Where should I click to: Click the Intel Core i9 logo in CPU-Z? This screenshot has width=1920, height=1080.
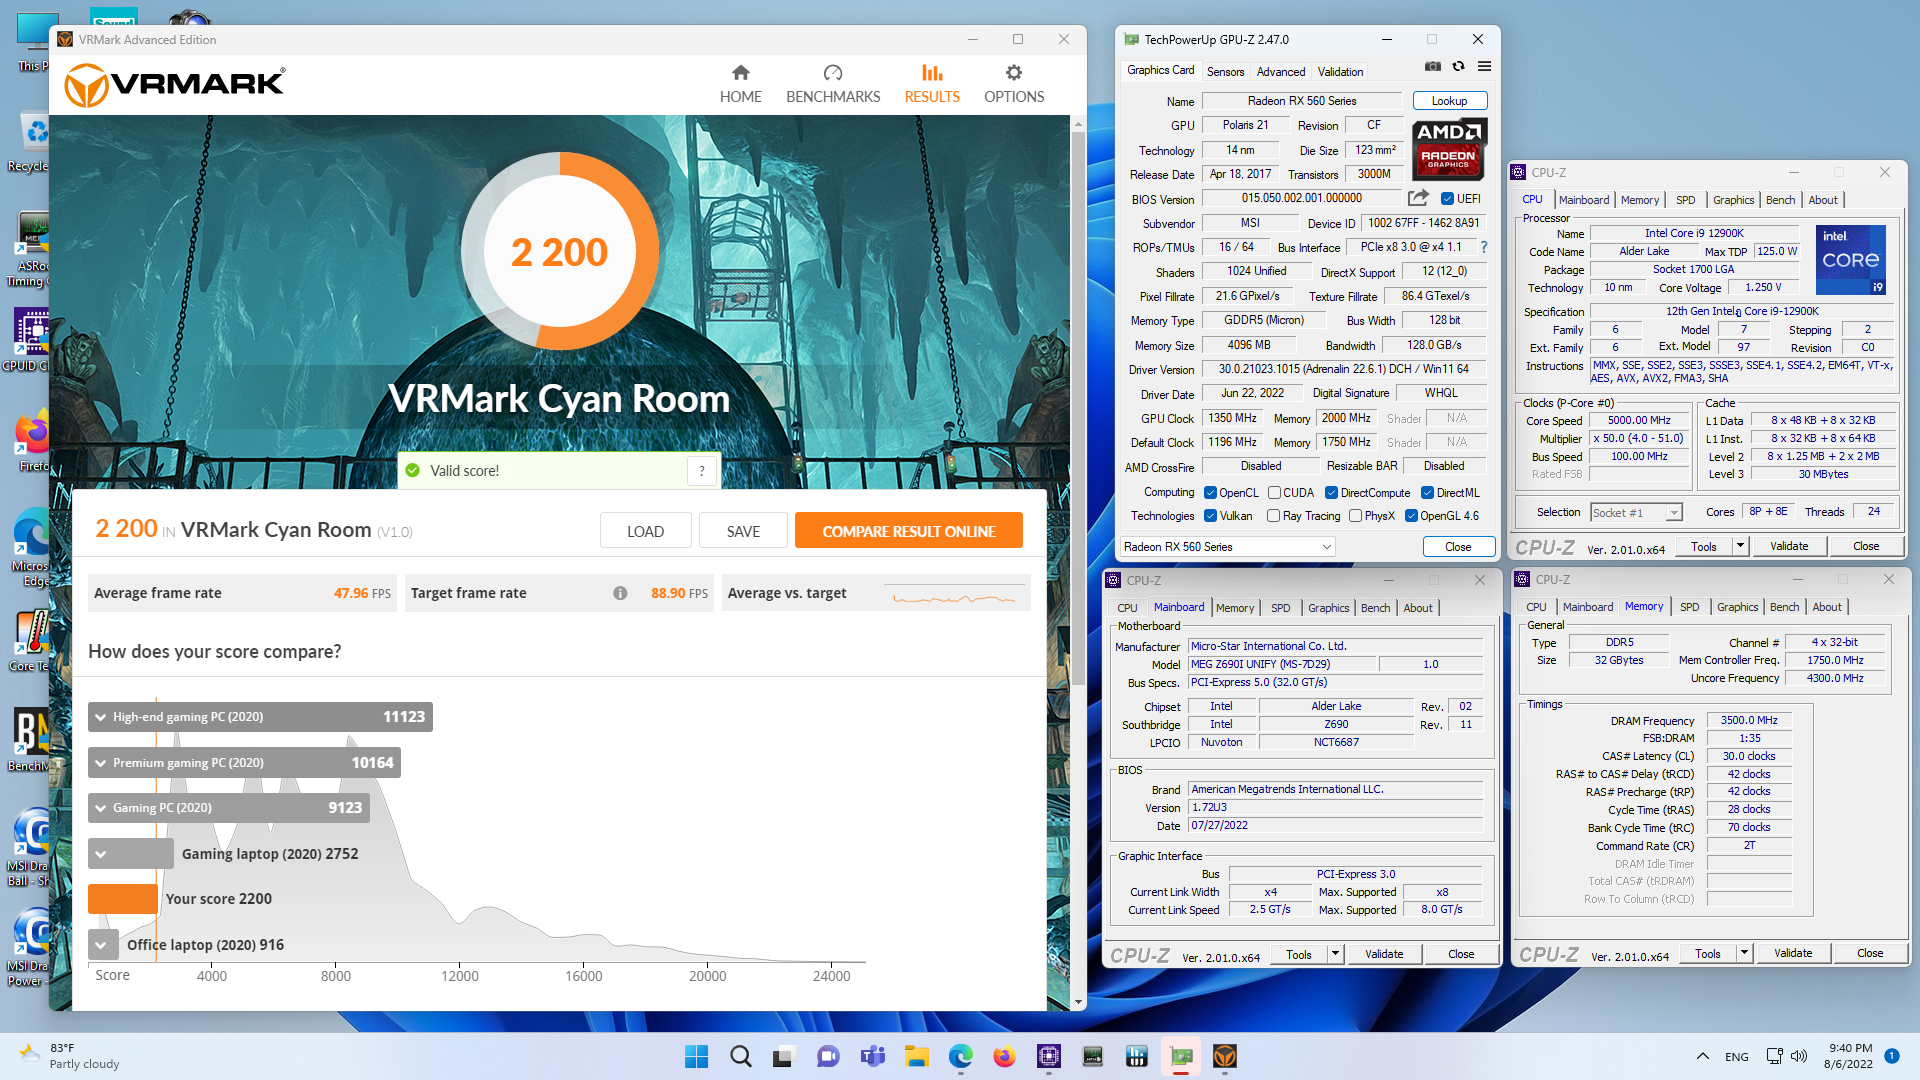(x=1851, y=259)
